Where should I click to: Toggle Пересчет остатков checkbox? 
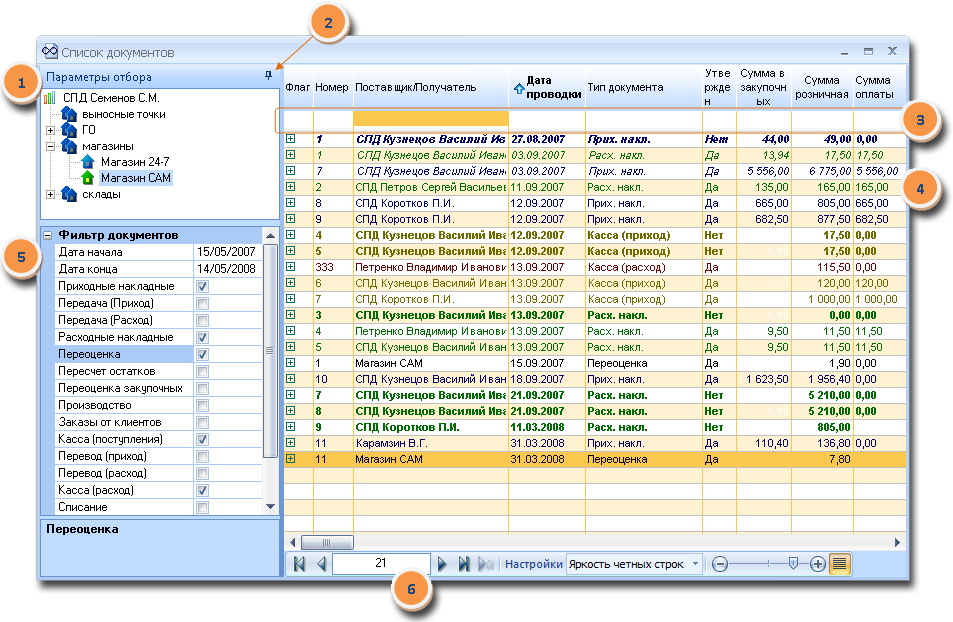pyautogui.click(x=202, y=371)
